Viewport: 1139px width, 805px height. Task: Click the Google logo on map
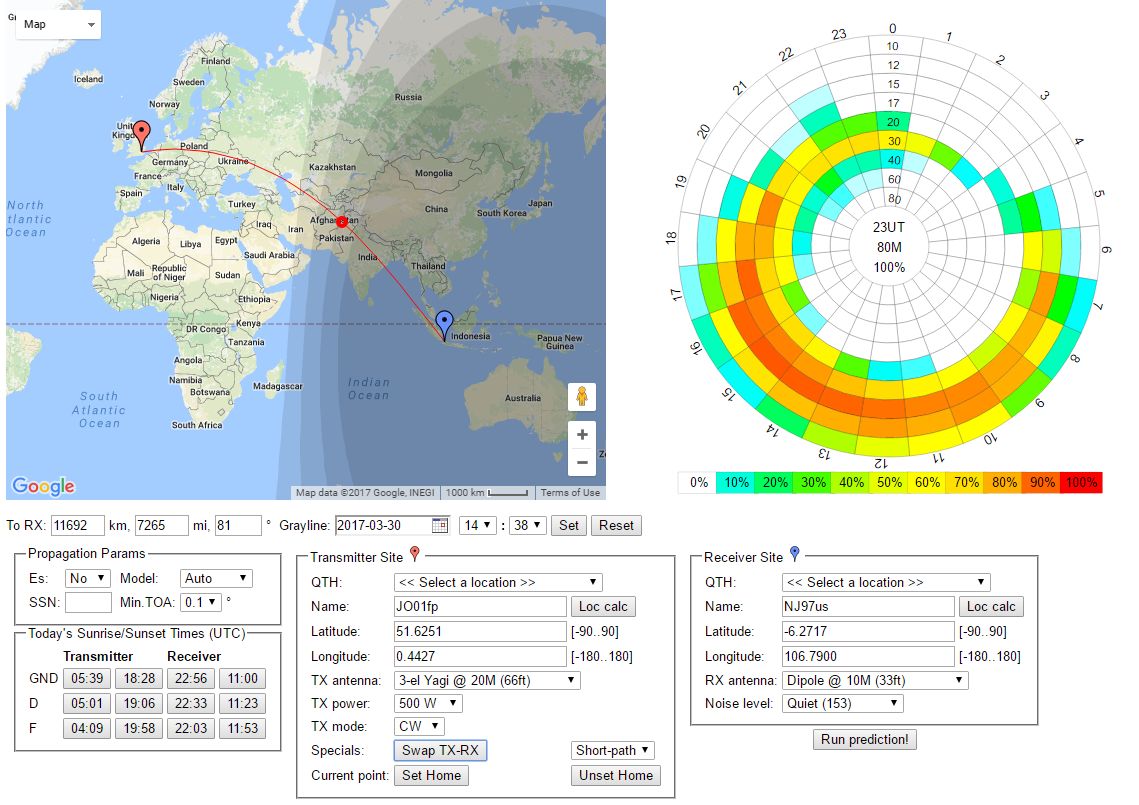(x=44, y=486)
